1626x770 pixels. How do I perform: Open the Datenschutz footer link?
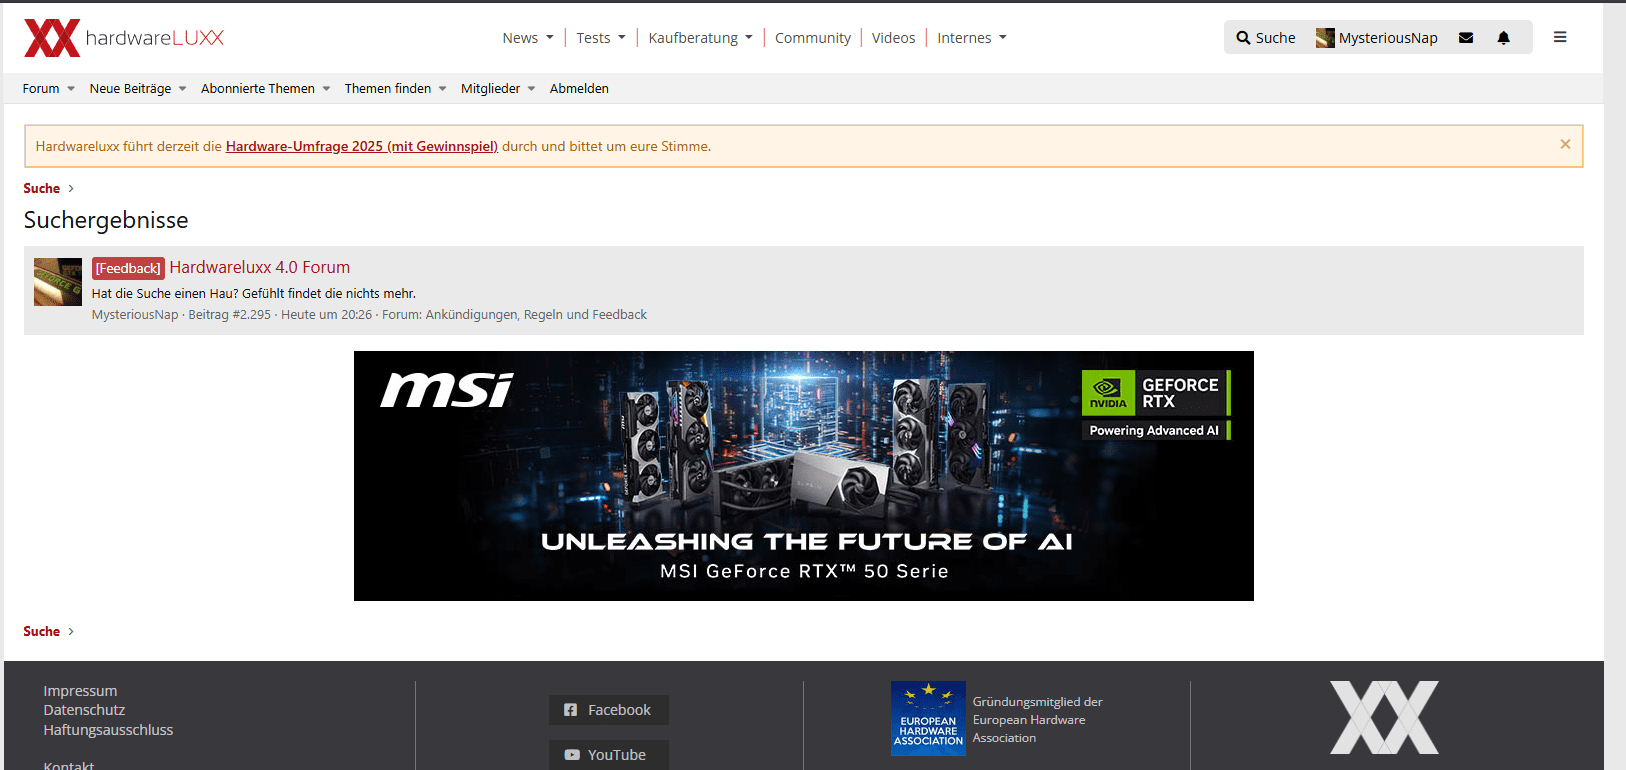click(84, 710)
